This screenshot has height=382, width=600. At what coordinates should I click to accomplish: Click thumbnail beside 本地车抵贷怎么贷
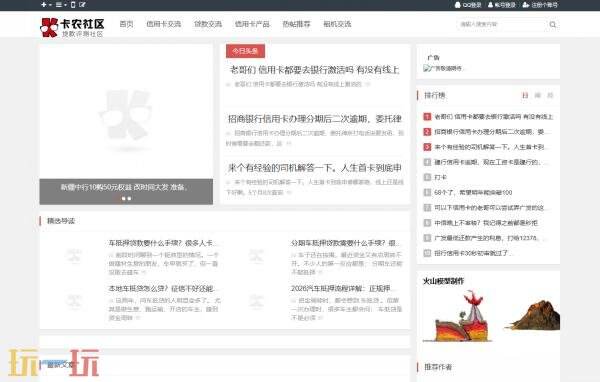(x=73, y=302)
